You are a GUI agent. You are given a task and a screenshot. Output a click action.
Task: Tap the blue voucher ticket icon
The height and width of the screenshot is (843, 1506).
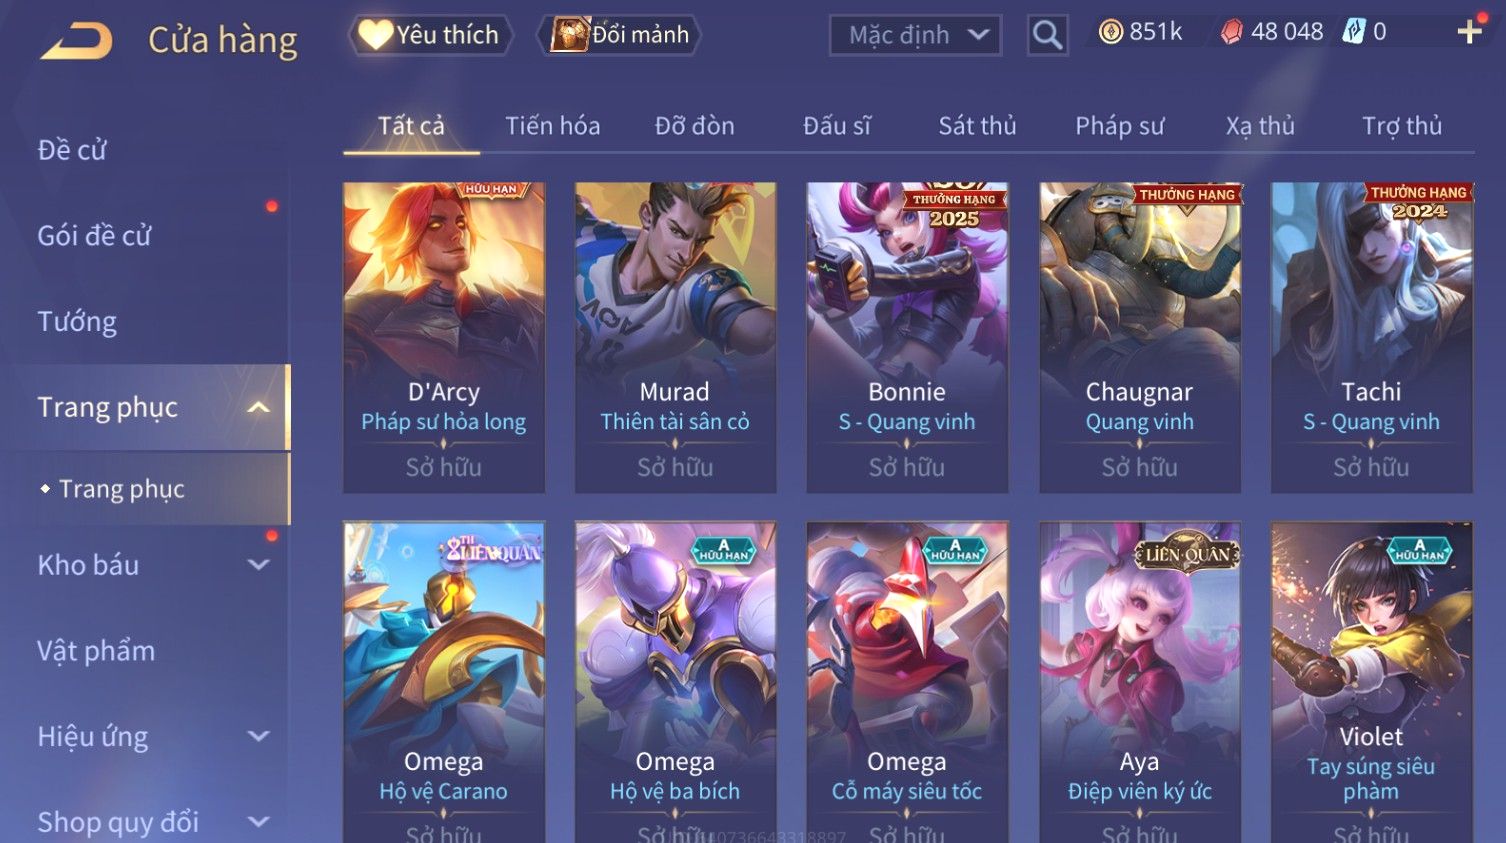point(1353,32)
